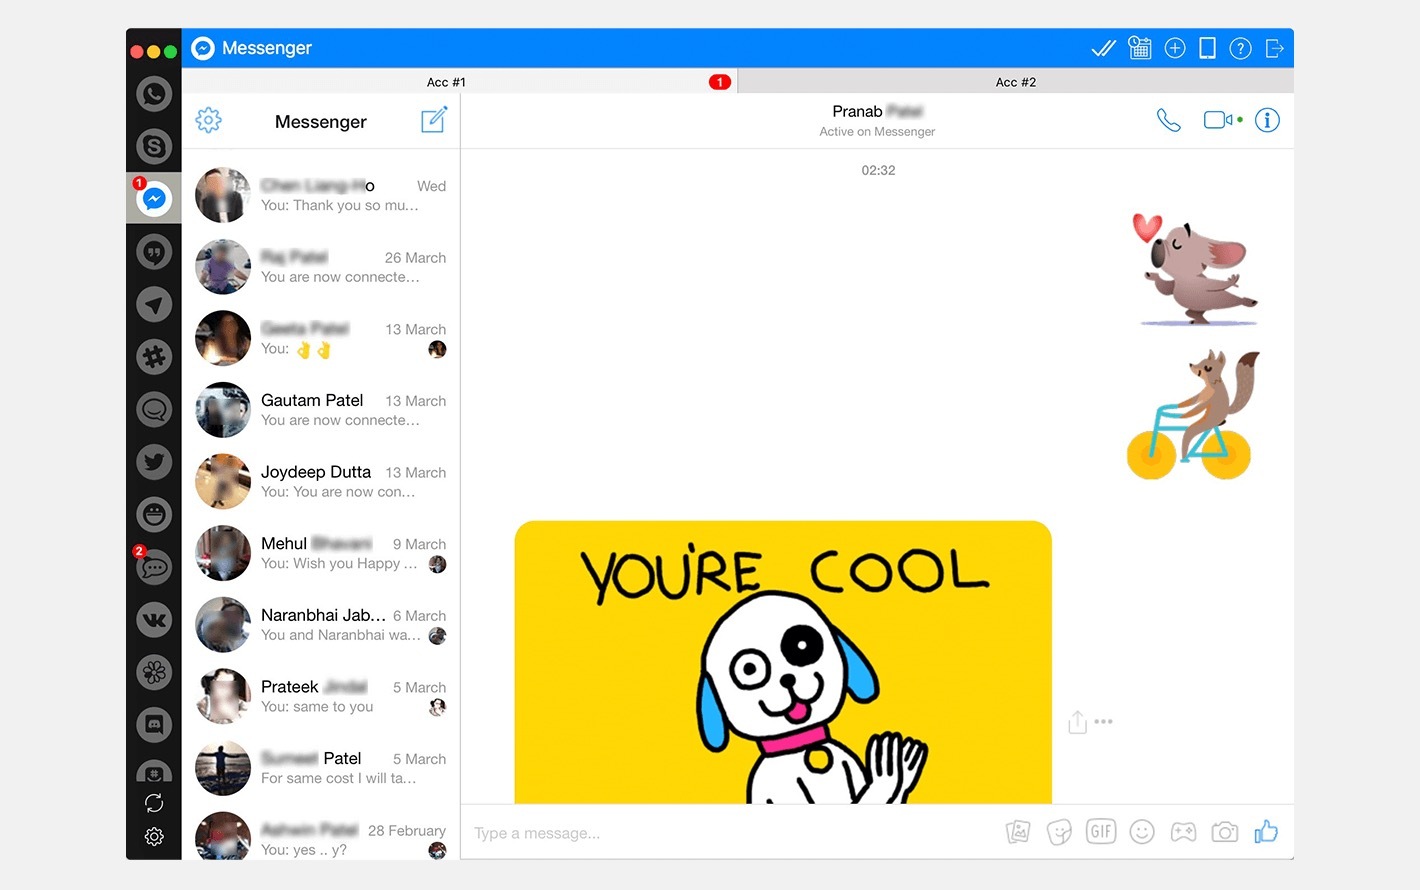Screen dimensions: 1420x890
Task: Switch to Skype in the sidebar
Action: coord(154,147)
